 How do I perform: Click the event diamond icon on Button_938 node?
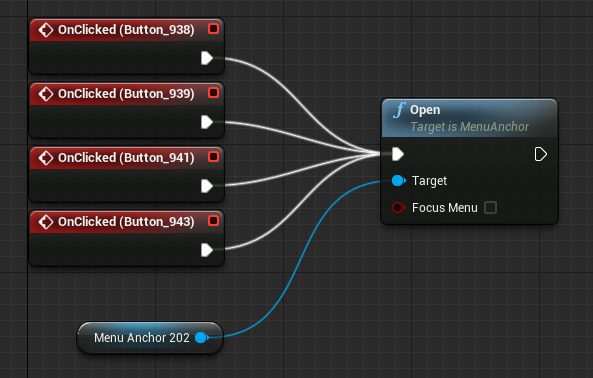point(46,30)
